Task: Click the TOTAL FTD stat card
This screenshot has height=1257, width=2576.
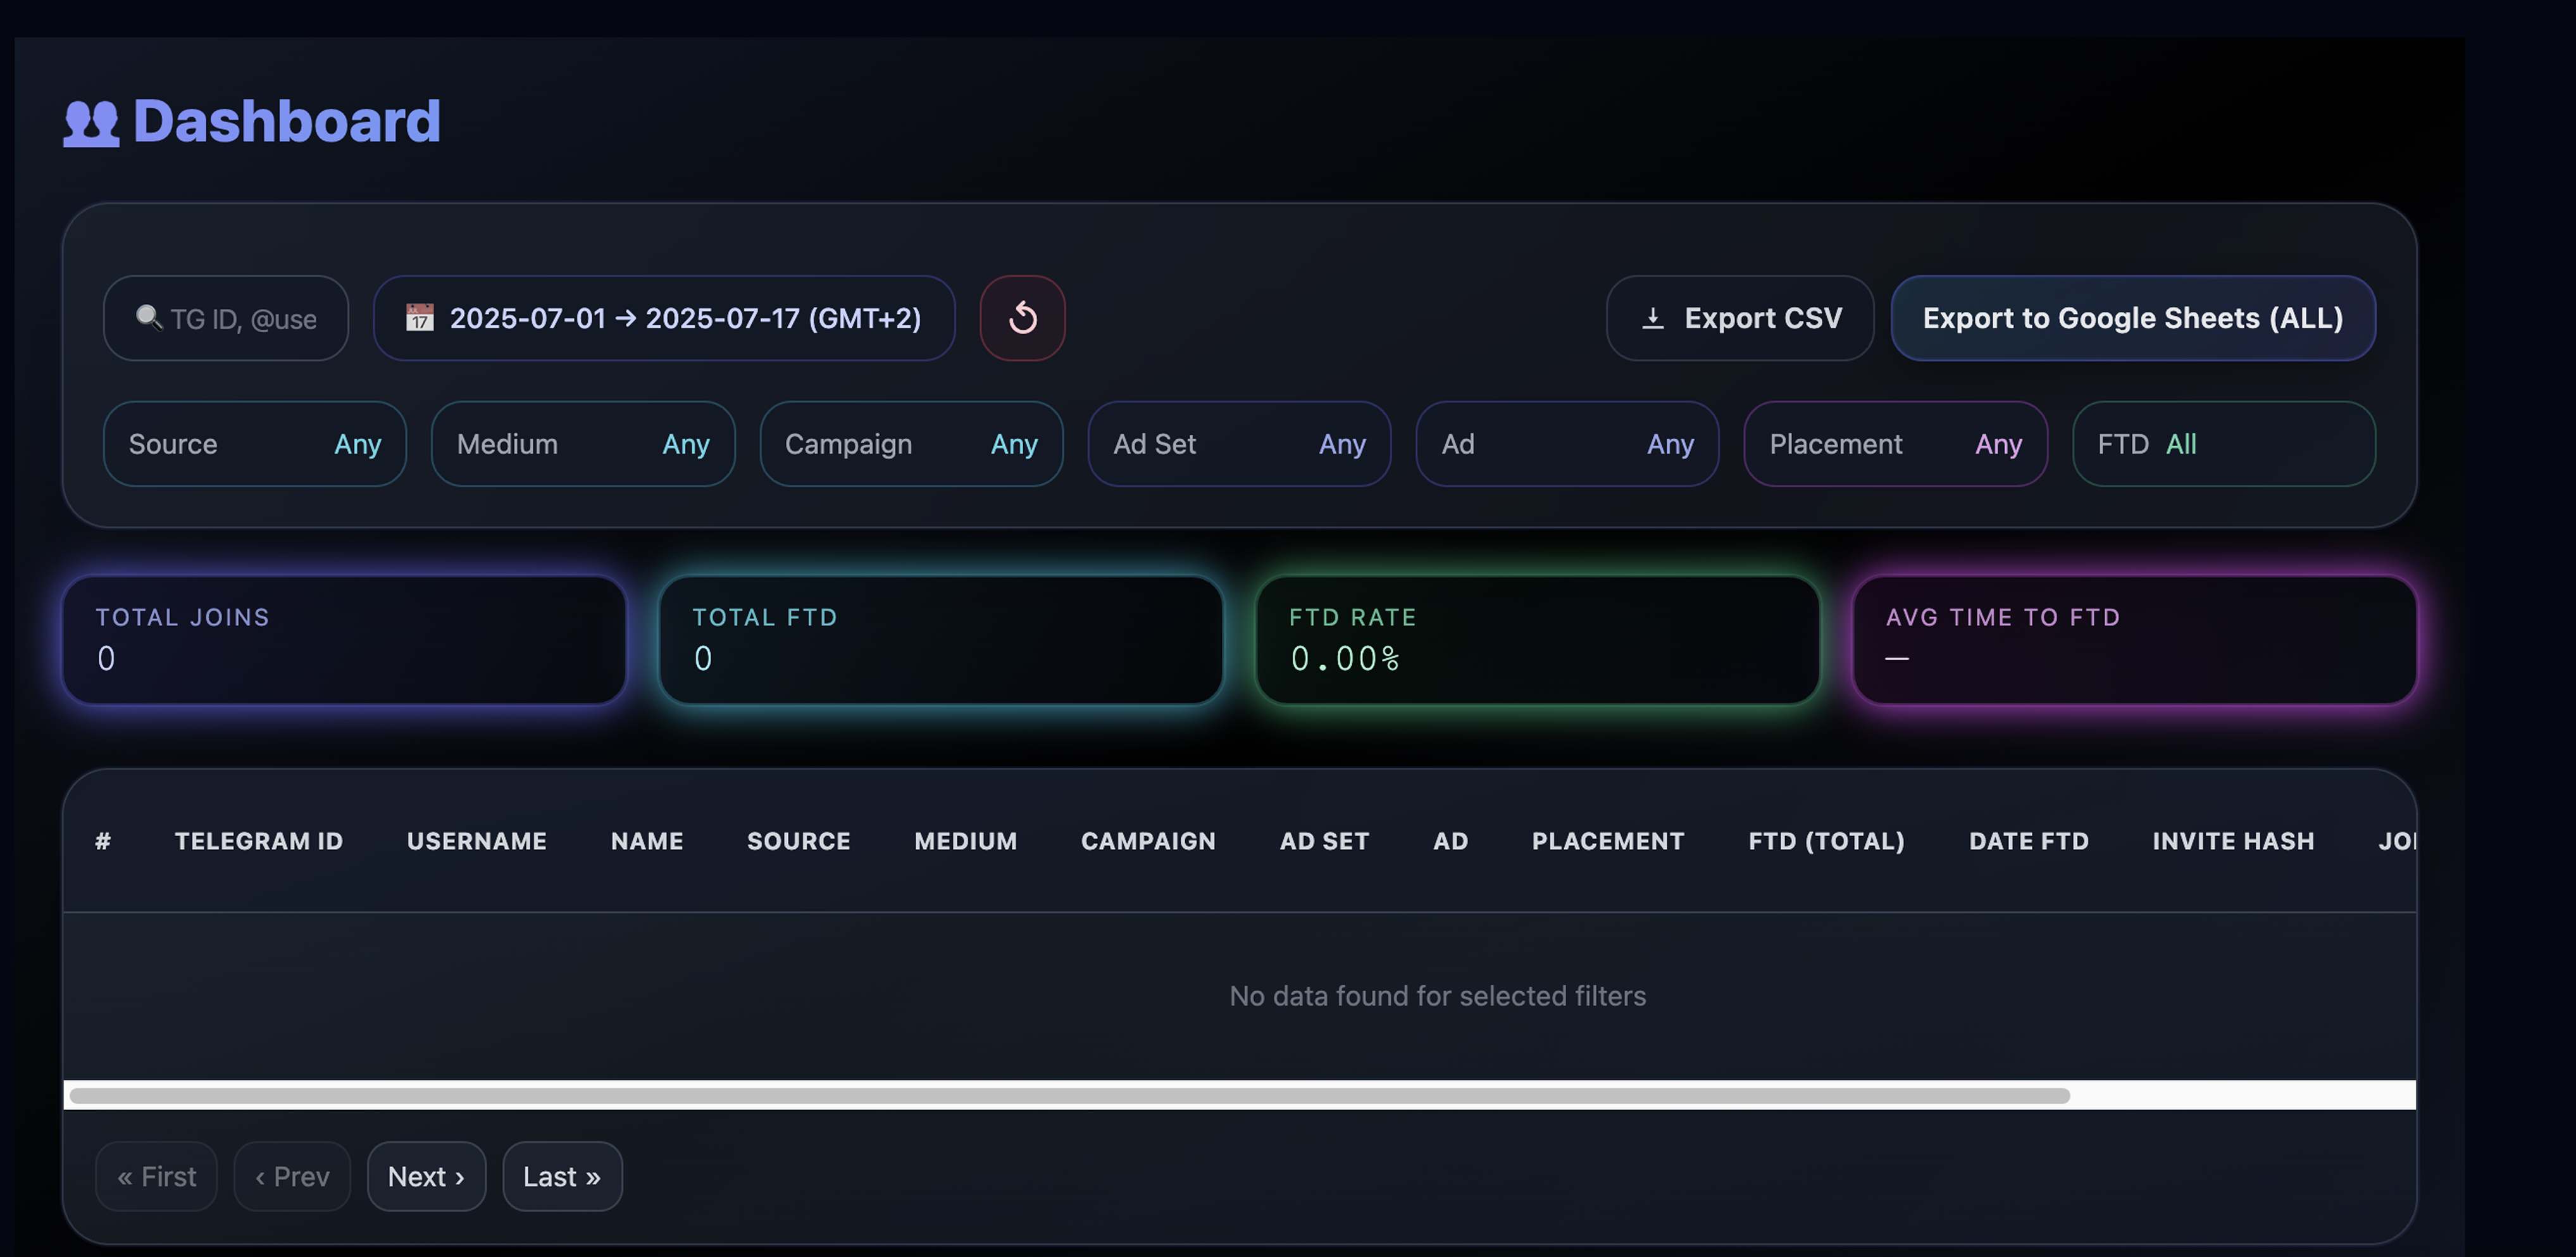Action: pos(941,640)
